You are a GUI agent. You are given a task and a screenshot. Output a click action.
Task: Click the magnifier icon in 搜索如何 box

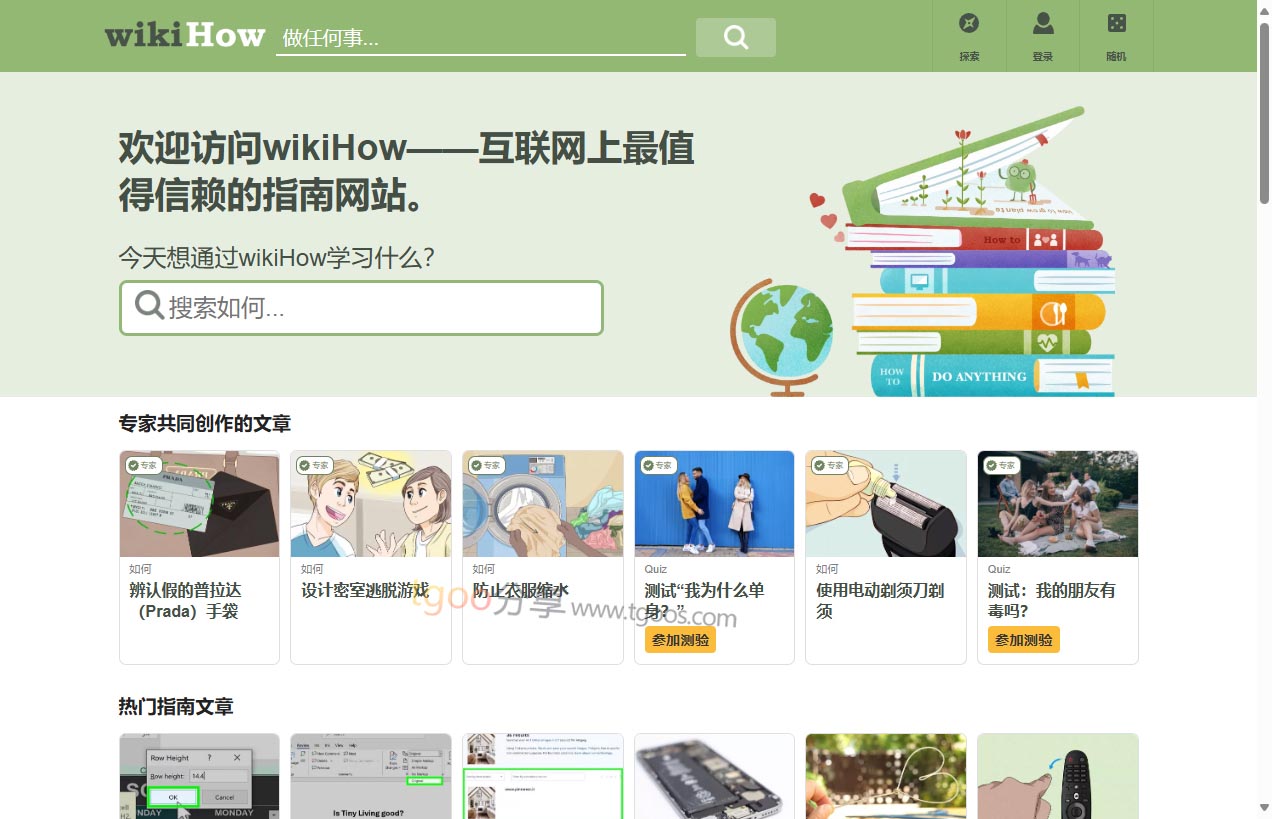point(149,305)
